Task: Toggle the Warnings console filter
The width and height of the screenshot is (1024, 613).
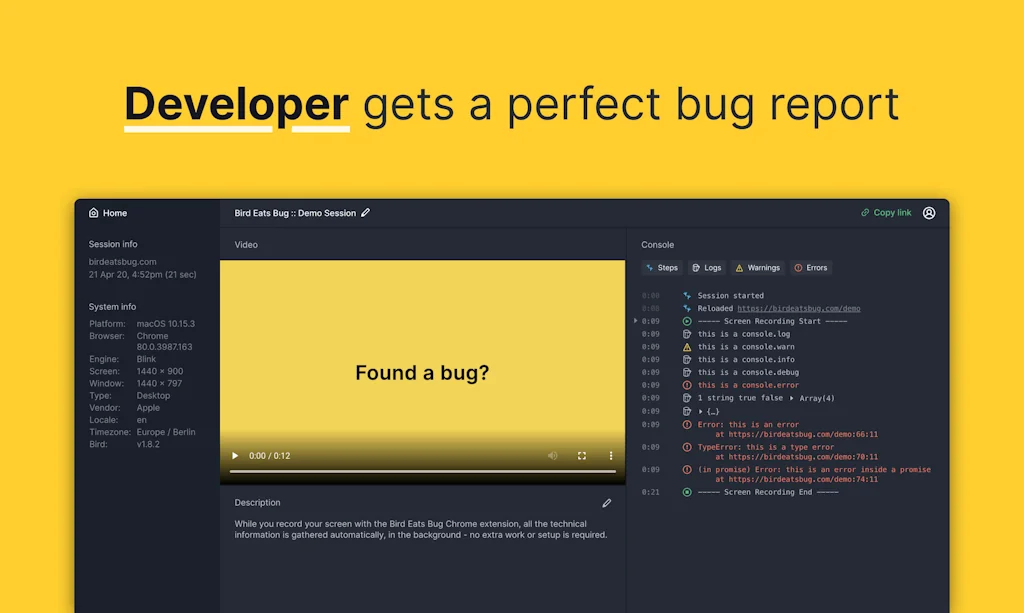Action: tap(757, 268)
